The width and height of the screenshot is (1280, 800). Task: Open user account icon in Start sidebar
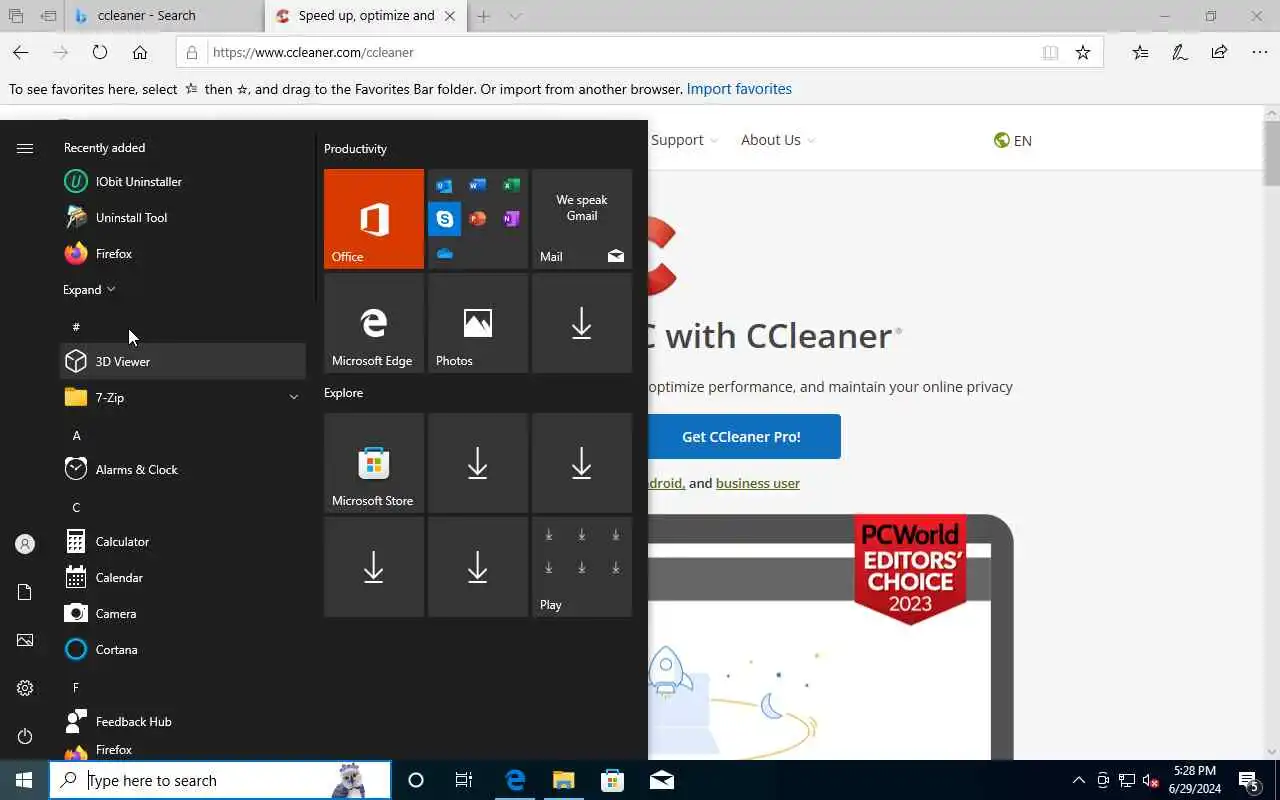pos(25,544)
